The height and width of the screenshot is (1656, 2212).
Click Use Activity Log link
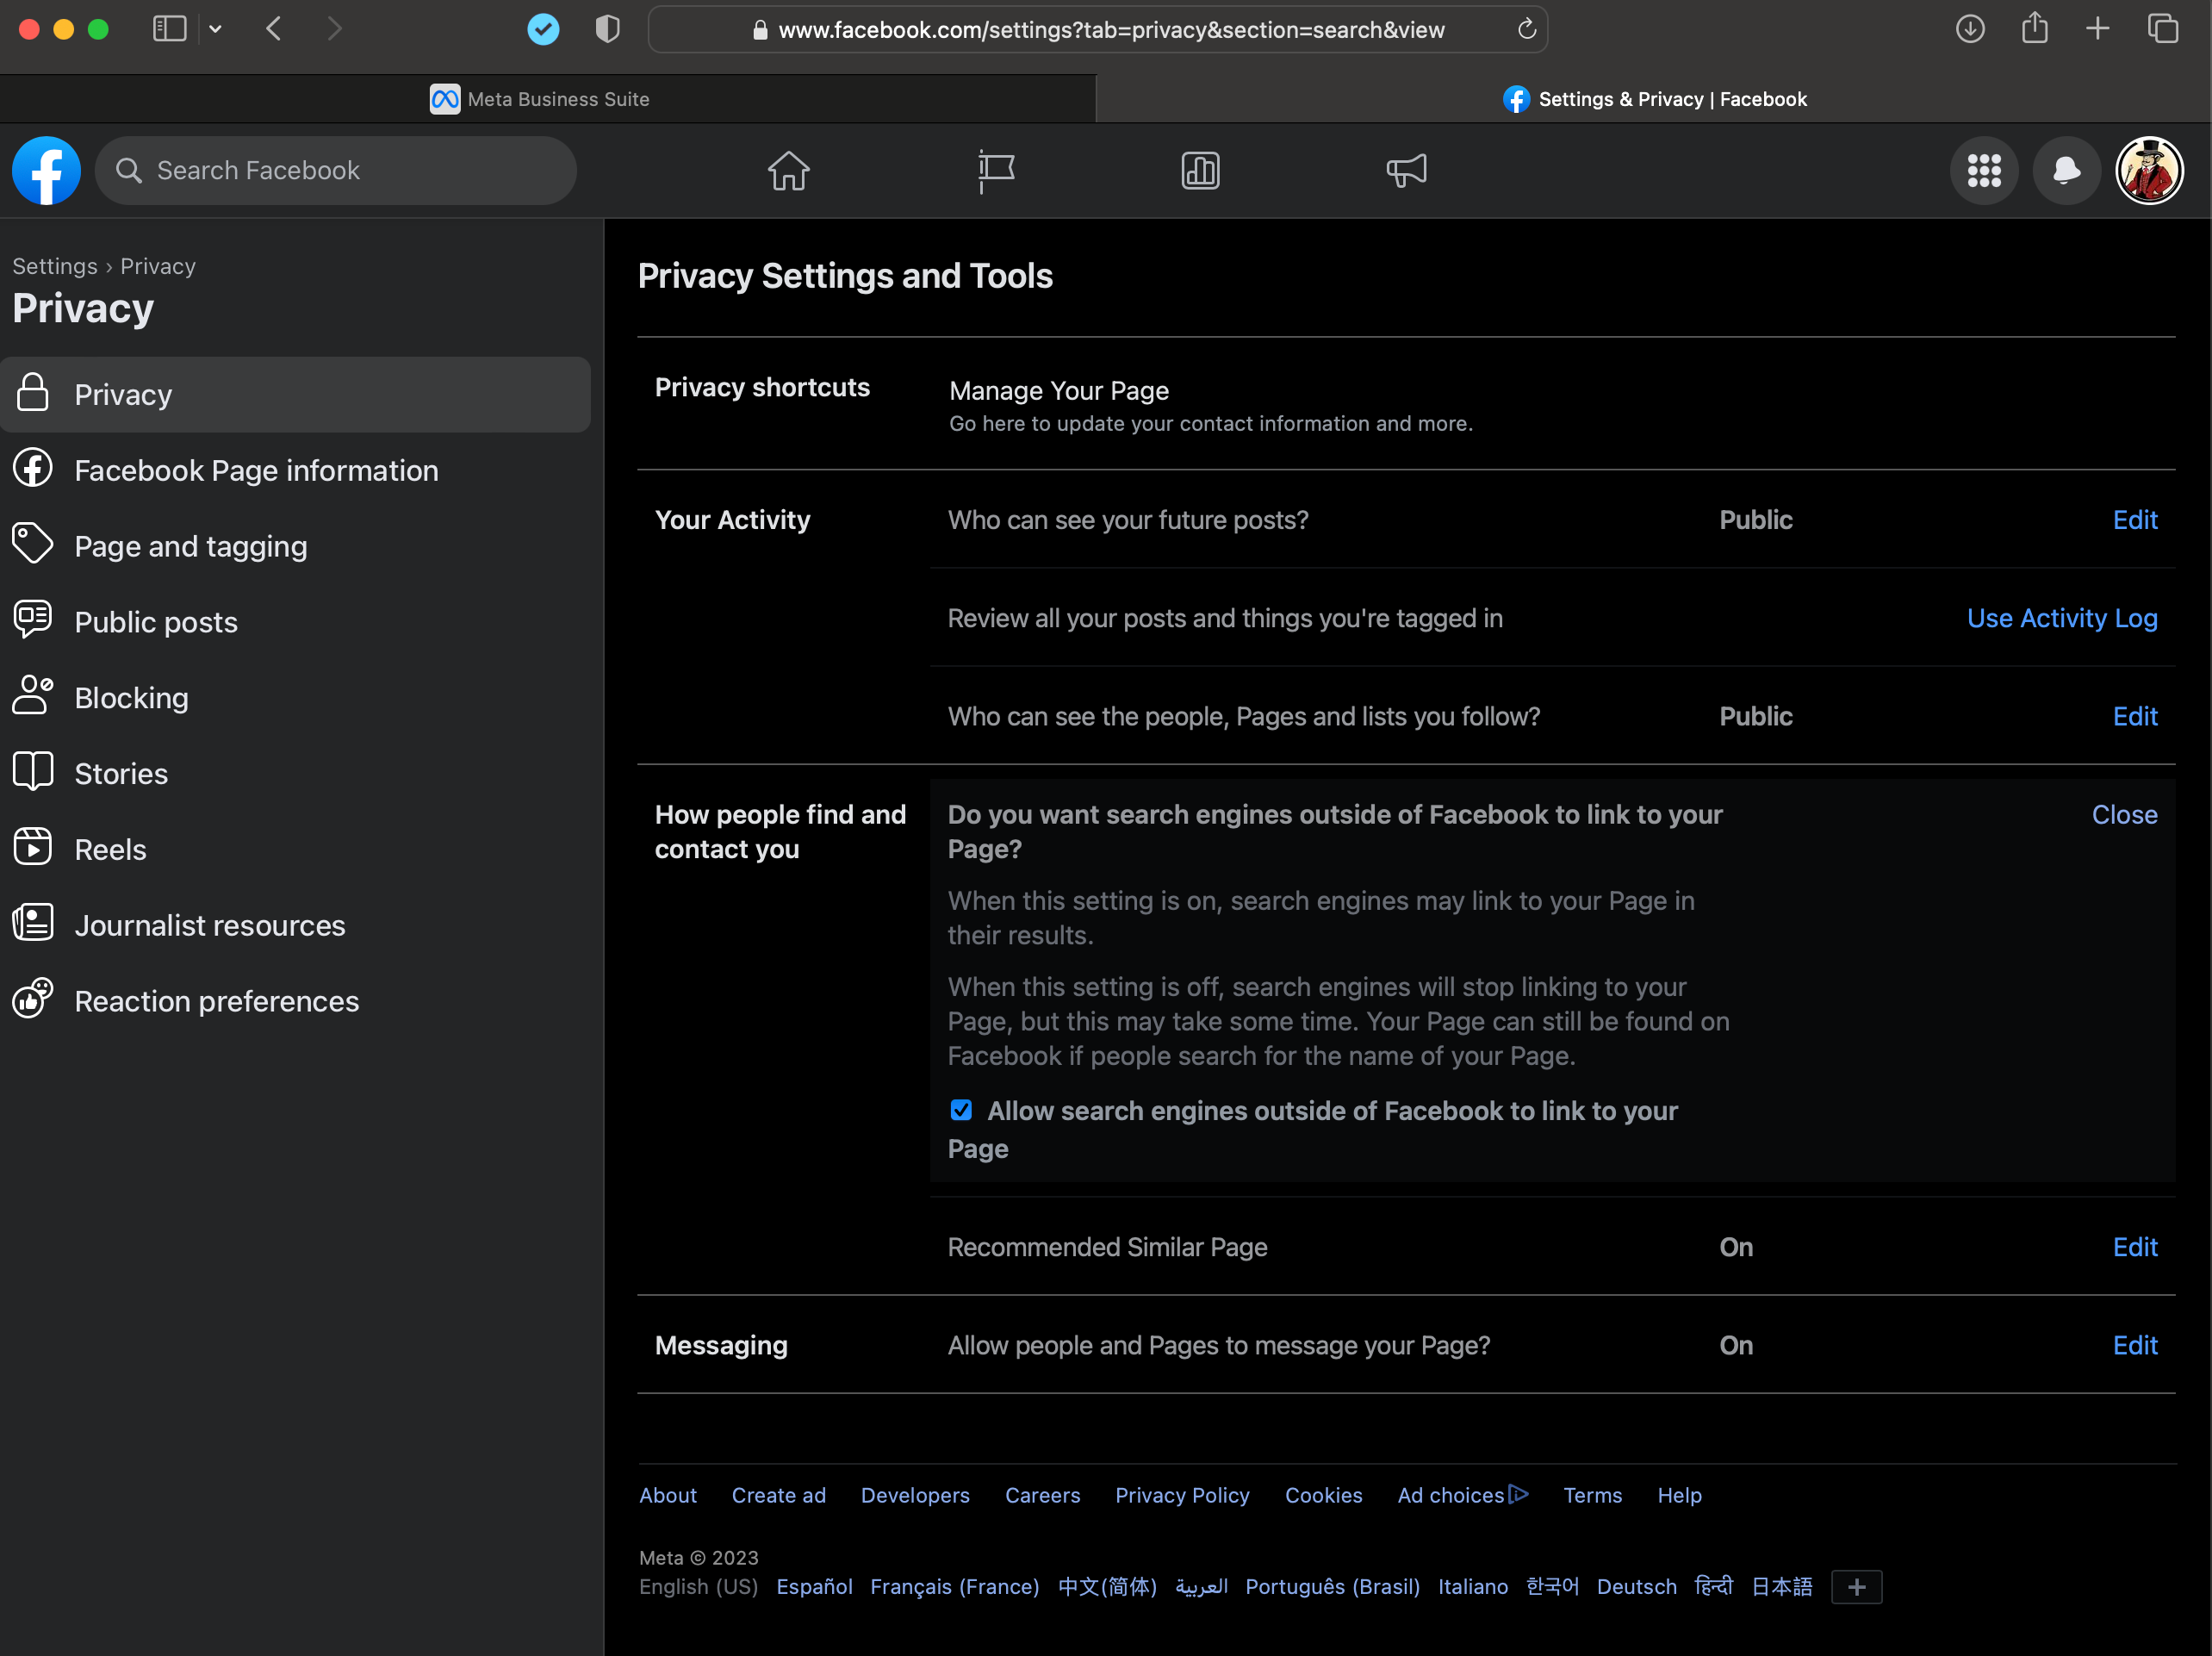2062,618
